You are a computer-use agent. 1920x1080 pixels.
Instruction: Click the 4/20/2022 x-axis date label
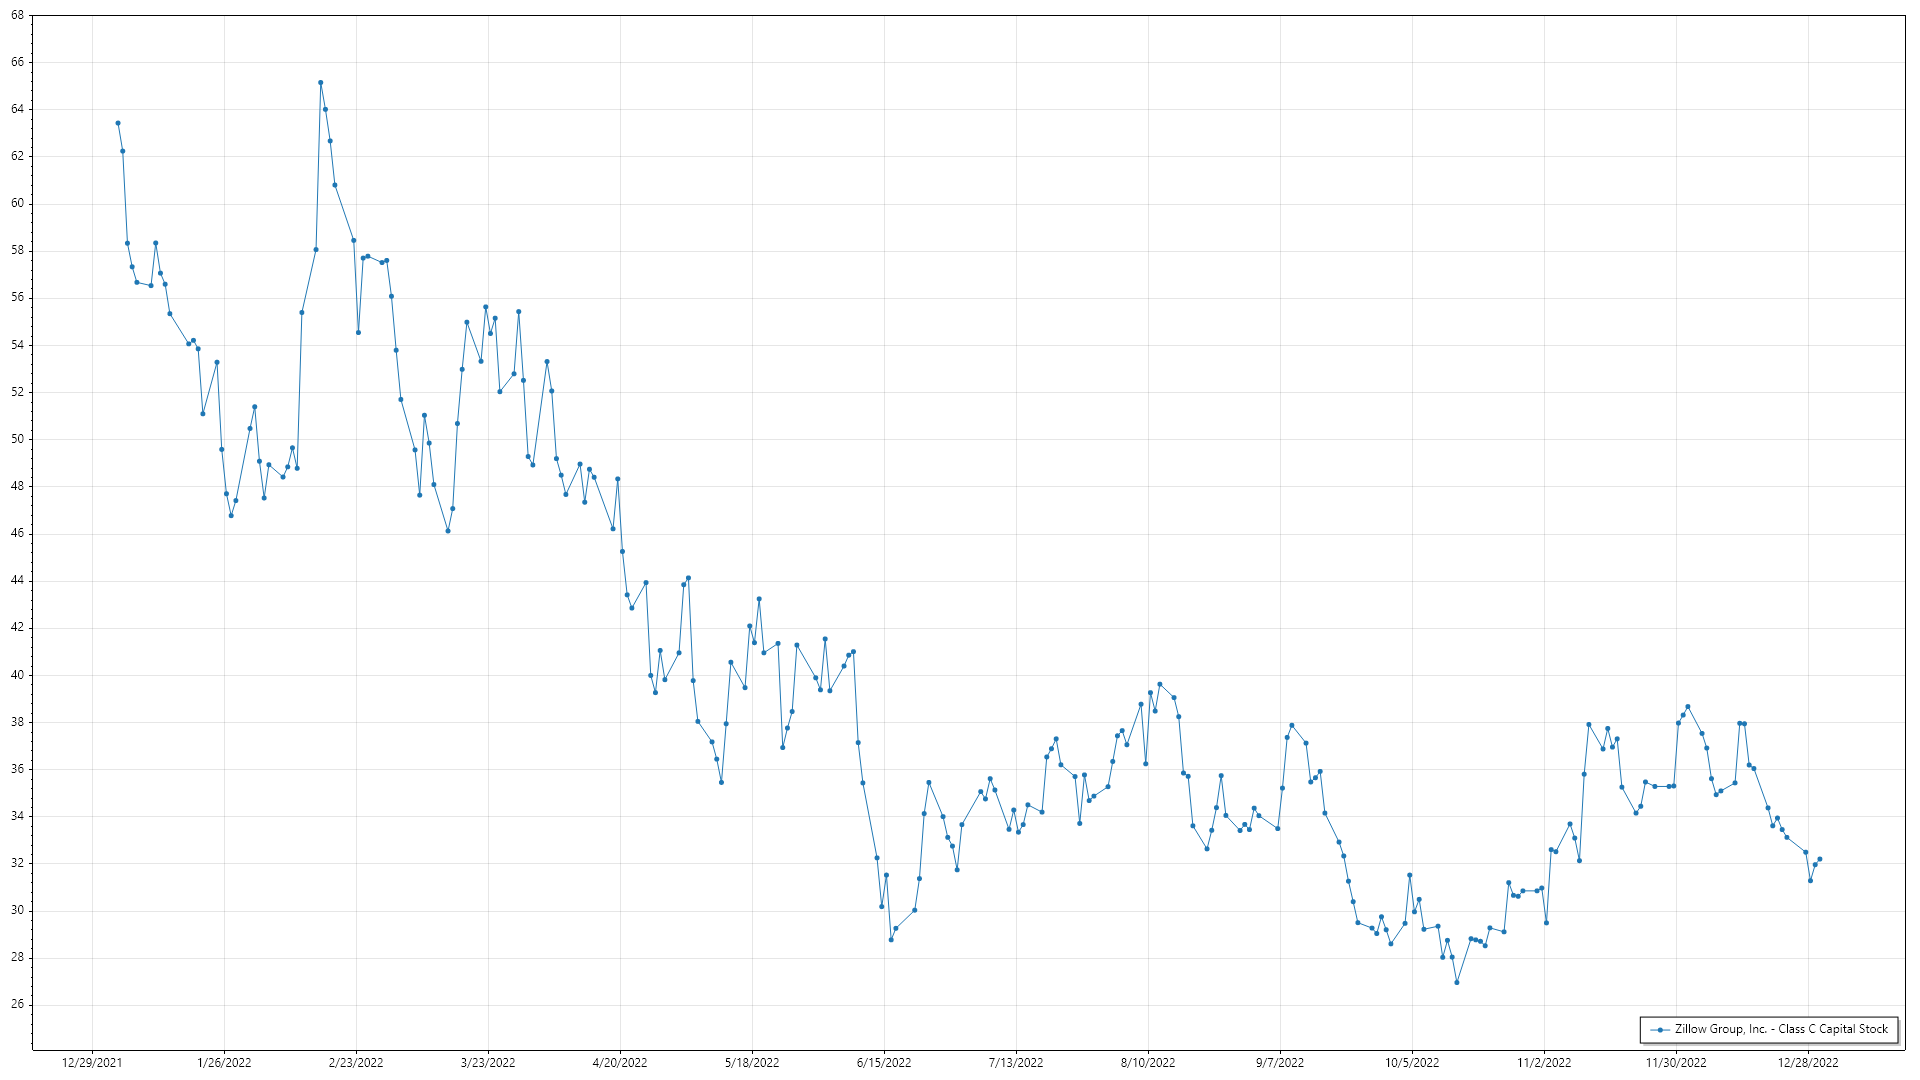click(620, 1063)
